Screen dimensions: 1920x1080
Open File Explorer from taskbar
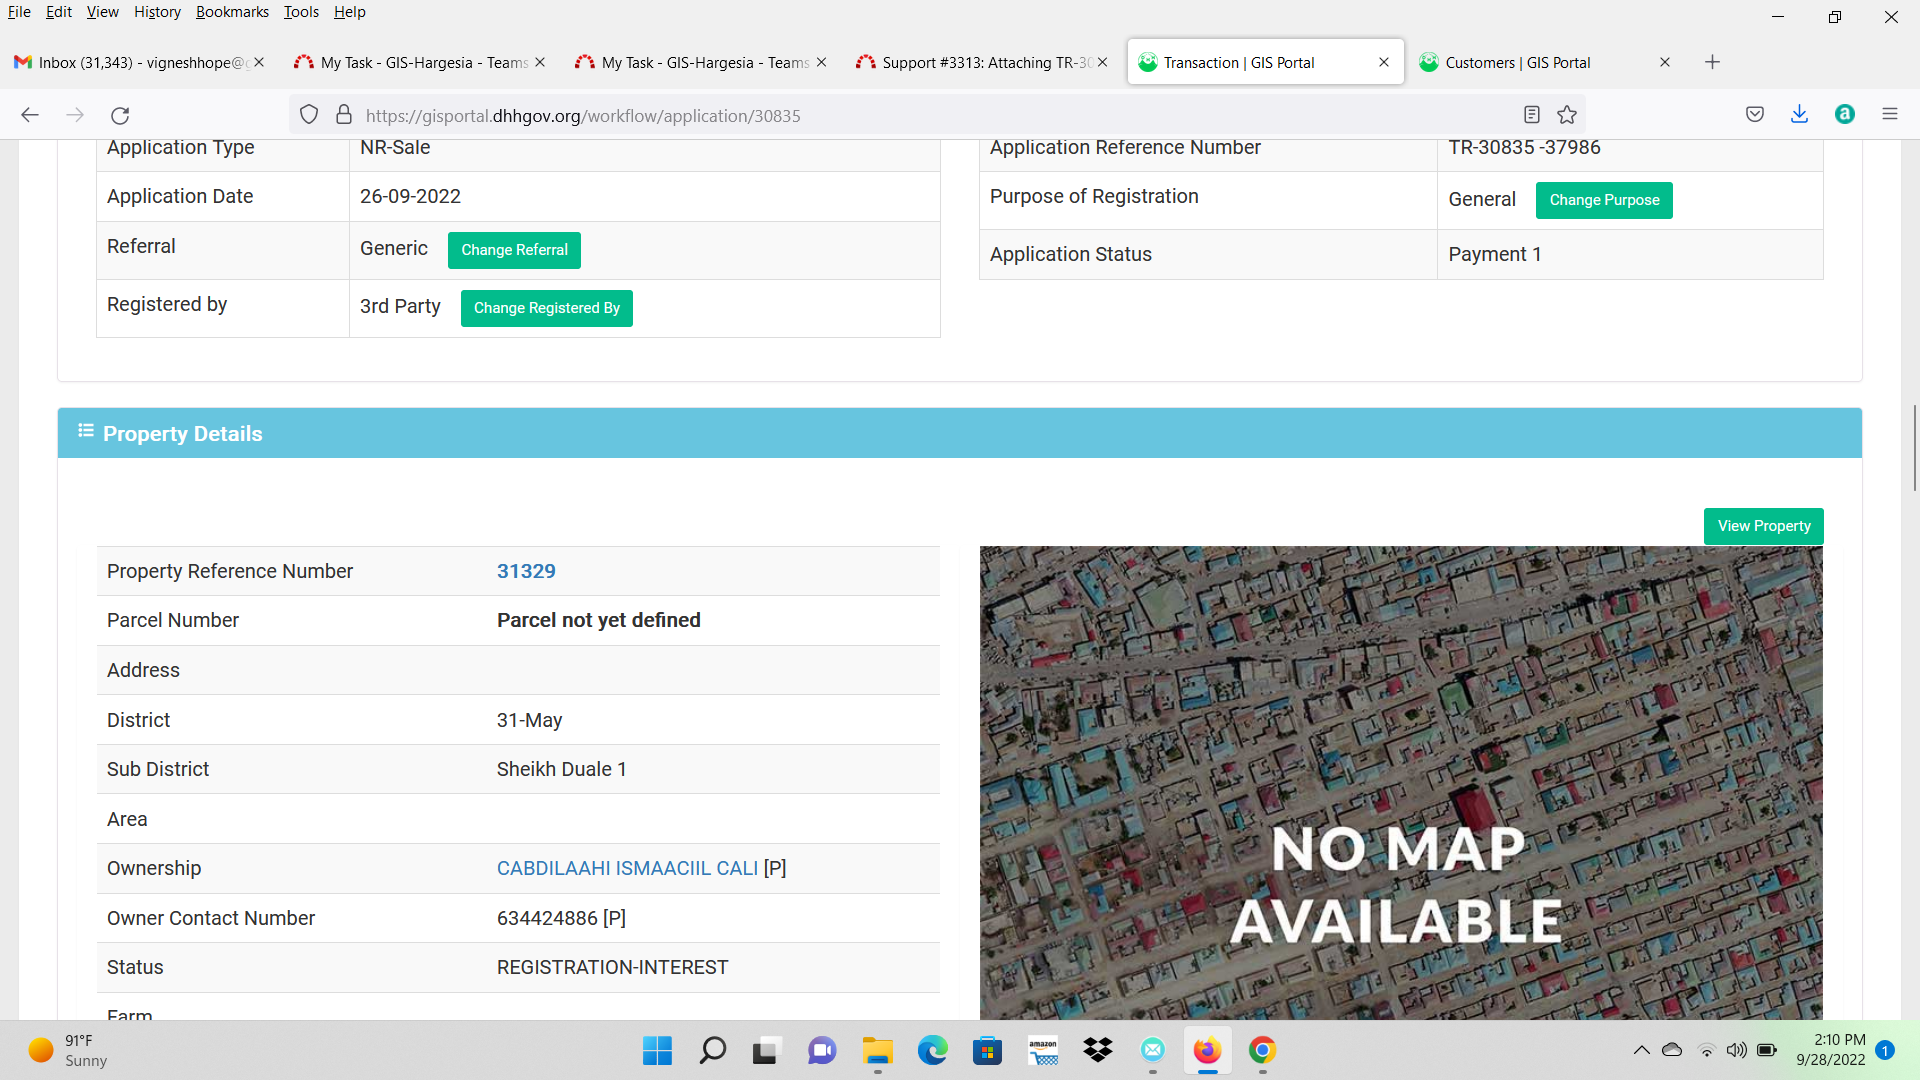[x=878, y=1050]
